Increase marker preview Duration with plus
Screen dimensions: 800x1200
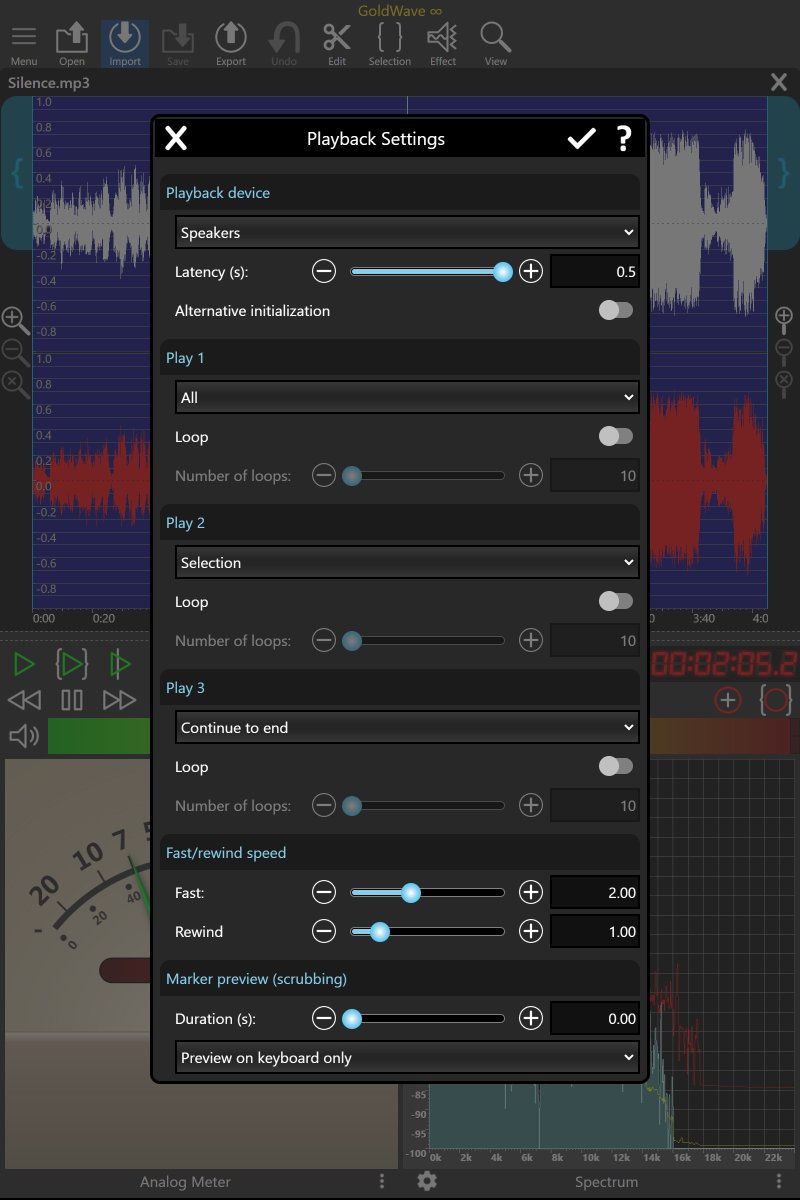point(531,1019)
